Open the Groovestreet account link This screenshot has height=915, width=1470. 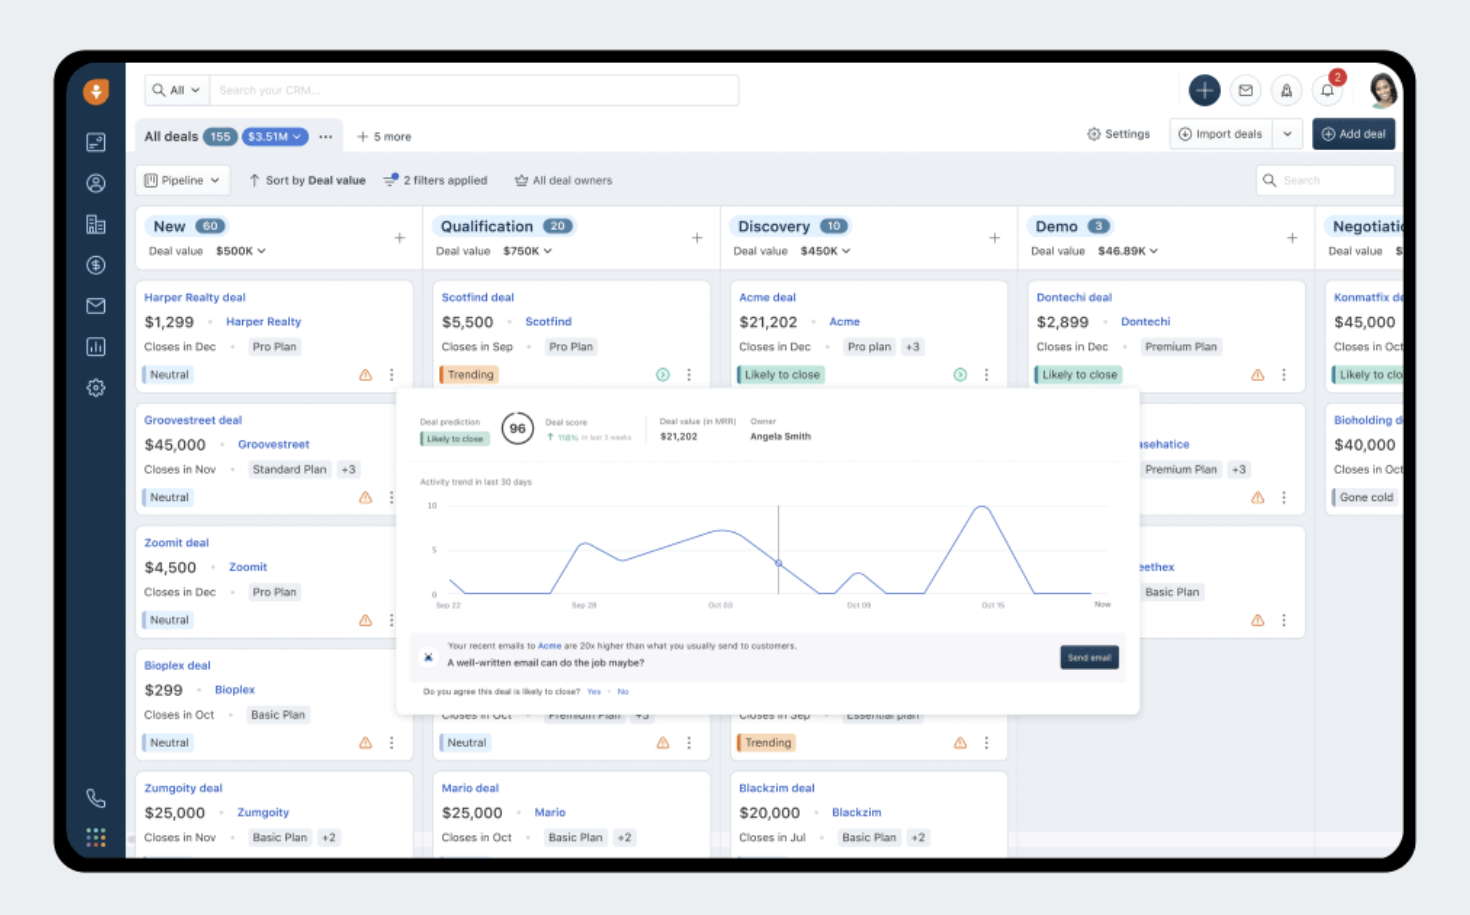273,444
